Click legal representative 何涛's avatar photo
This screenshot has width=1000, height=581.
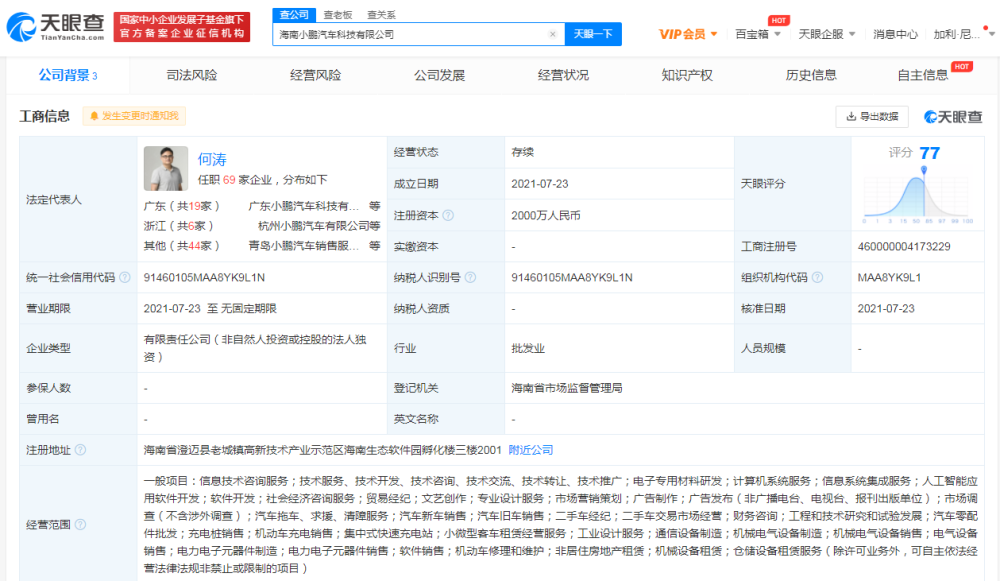coord(166,170)
